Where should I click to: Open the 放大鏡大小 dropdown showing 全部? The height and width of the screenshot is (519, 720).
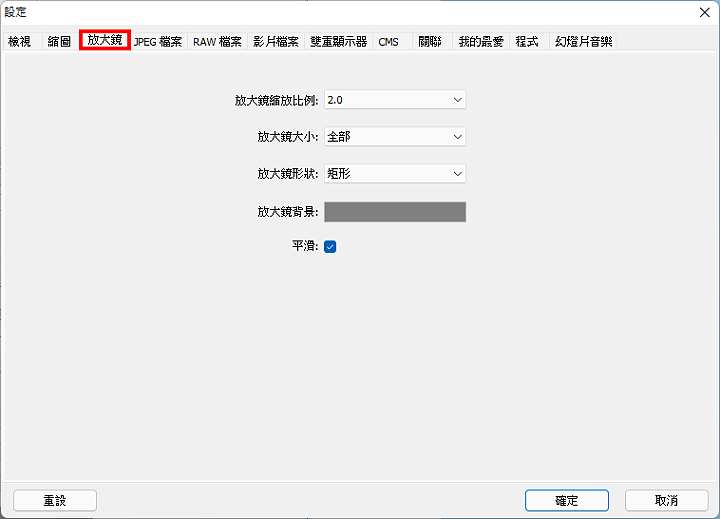[x=395, y=136]
